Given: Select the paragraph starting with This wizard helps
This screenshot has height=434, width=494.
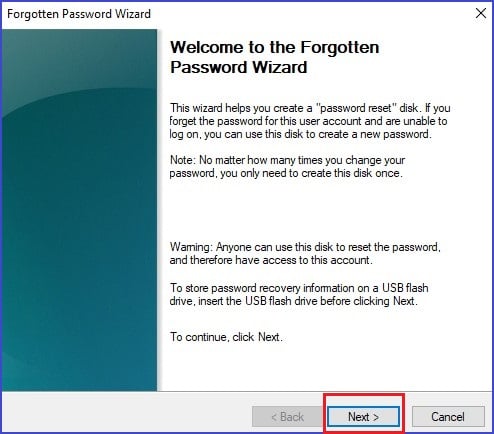Looking at the screenshot, I should click(x=310, y=121).
